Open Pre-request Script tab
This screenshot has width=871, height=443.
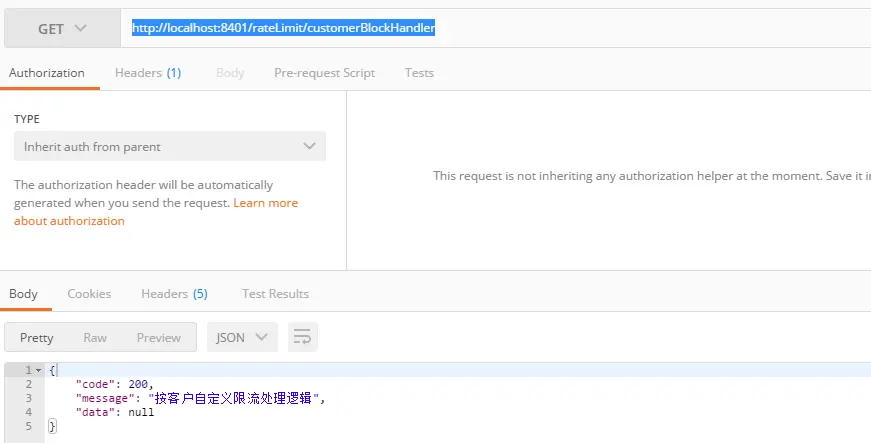(x=324, y=73)
